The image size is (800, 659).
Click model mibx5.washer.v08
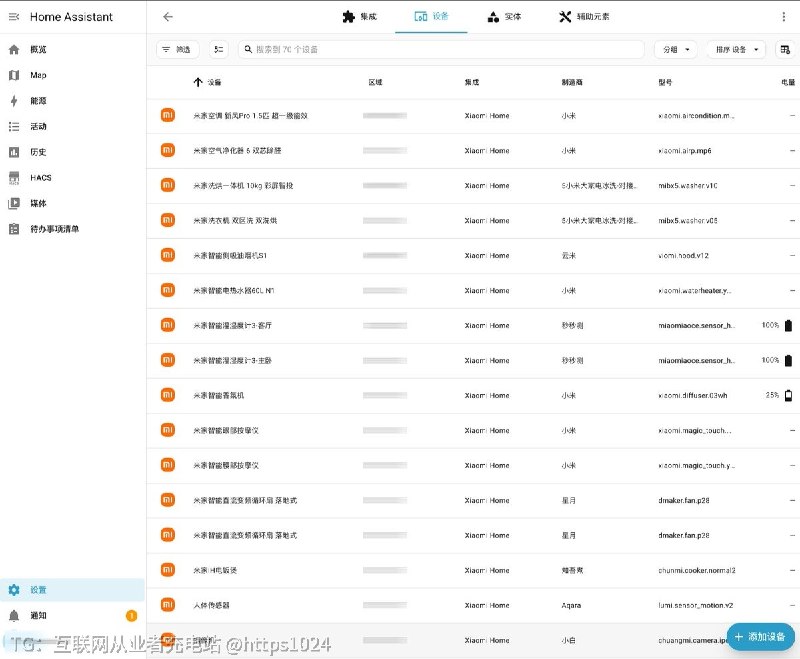(688, 220)
